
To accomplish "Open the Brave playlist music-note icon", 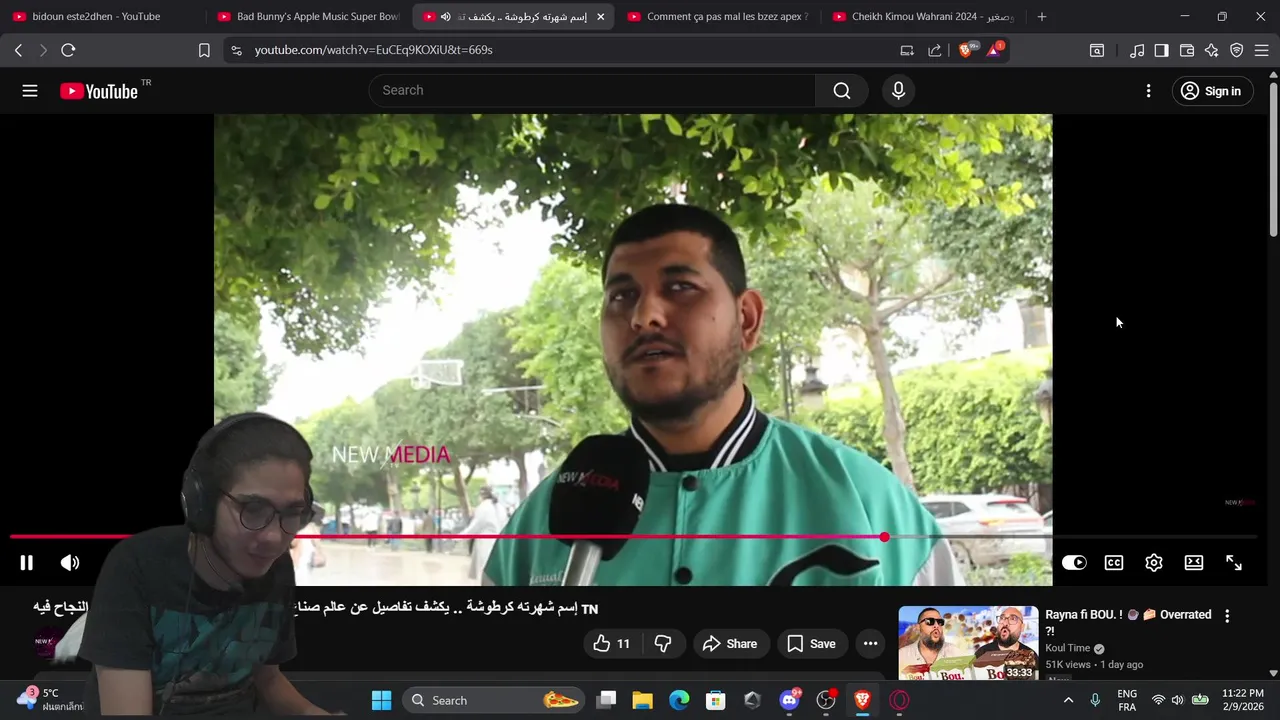I will point(1137,50).
